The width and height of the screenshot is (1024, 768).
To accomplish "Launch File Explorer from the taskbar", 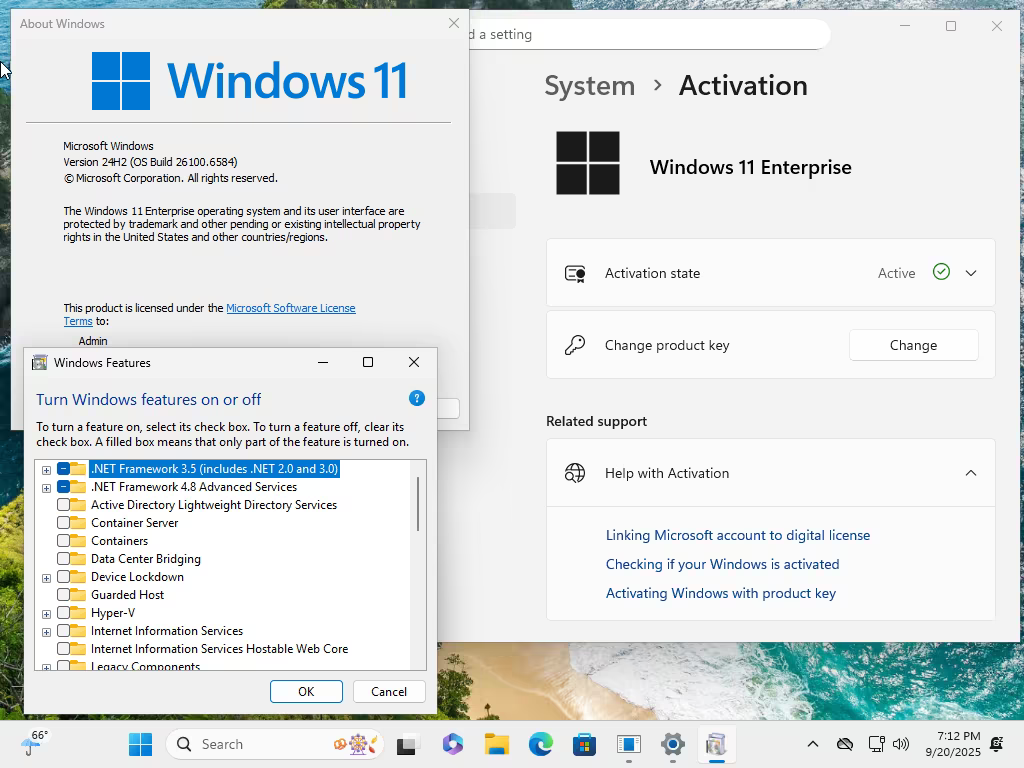I will [497, 744].
